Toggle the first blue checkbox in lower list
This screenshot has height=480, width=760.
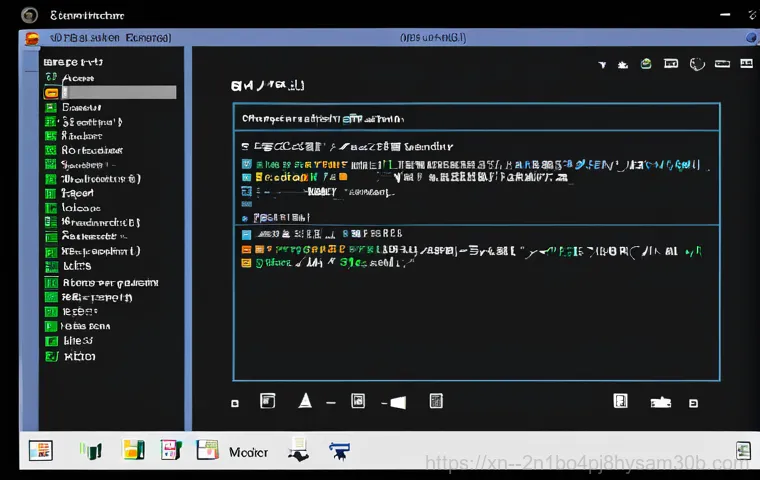246,233
